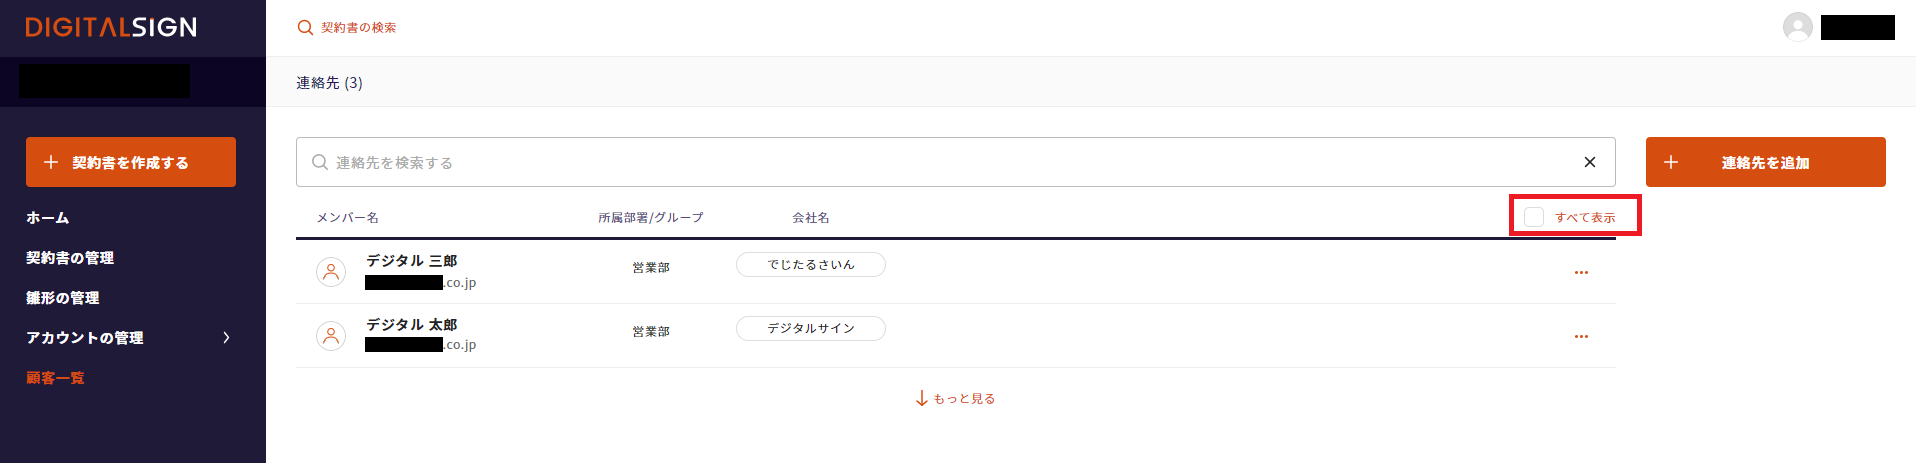Click avatar icon of デジタル 太郎
Viewport: 1916px width, 463px height.
331,336
